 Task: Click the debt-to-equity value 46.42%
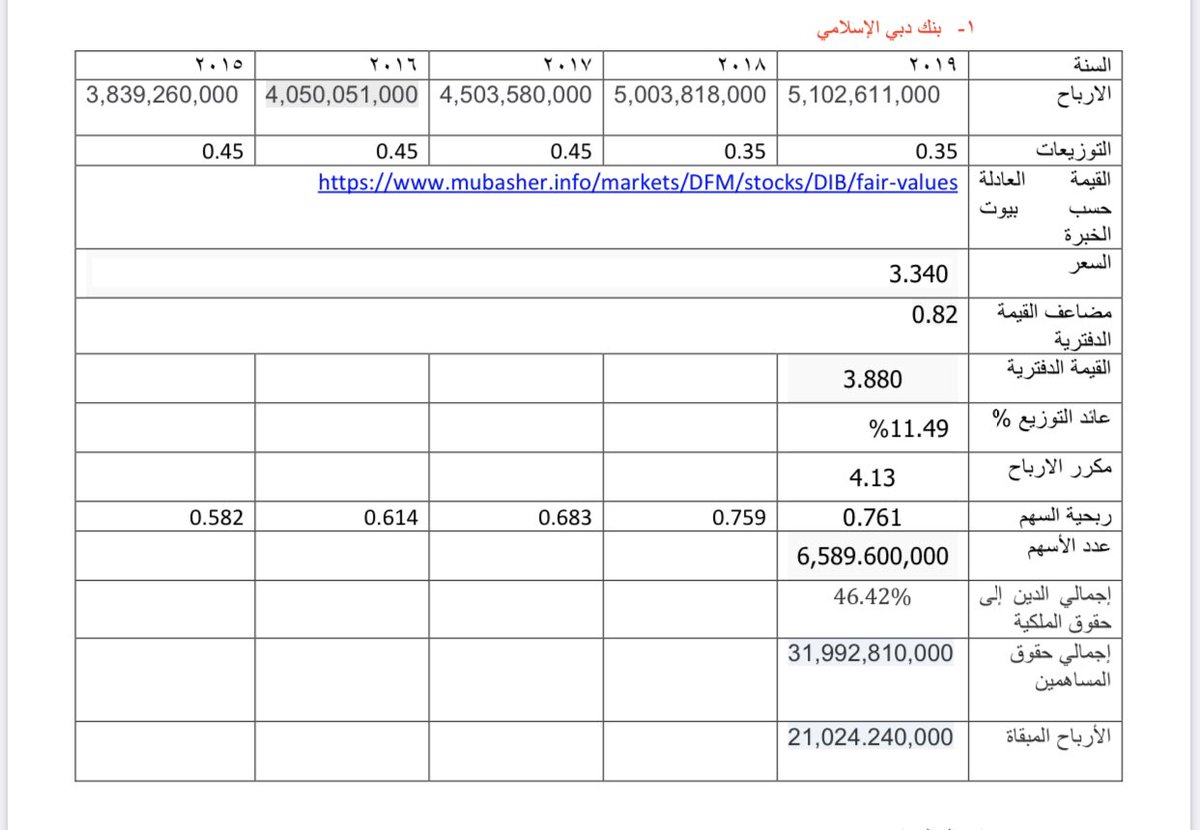coord(873,597)
